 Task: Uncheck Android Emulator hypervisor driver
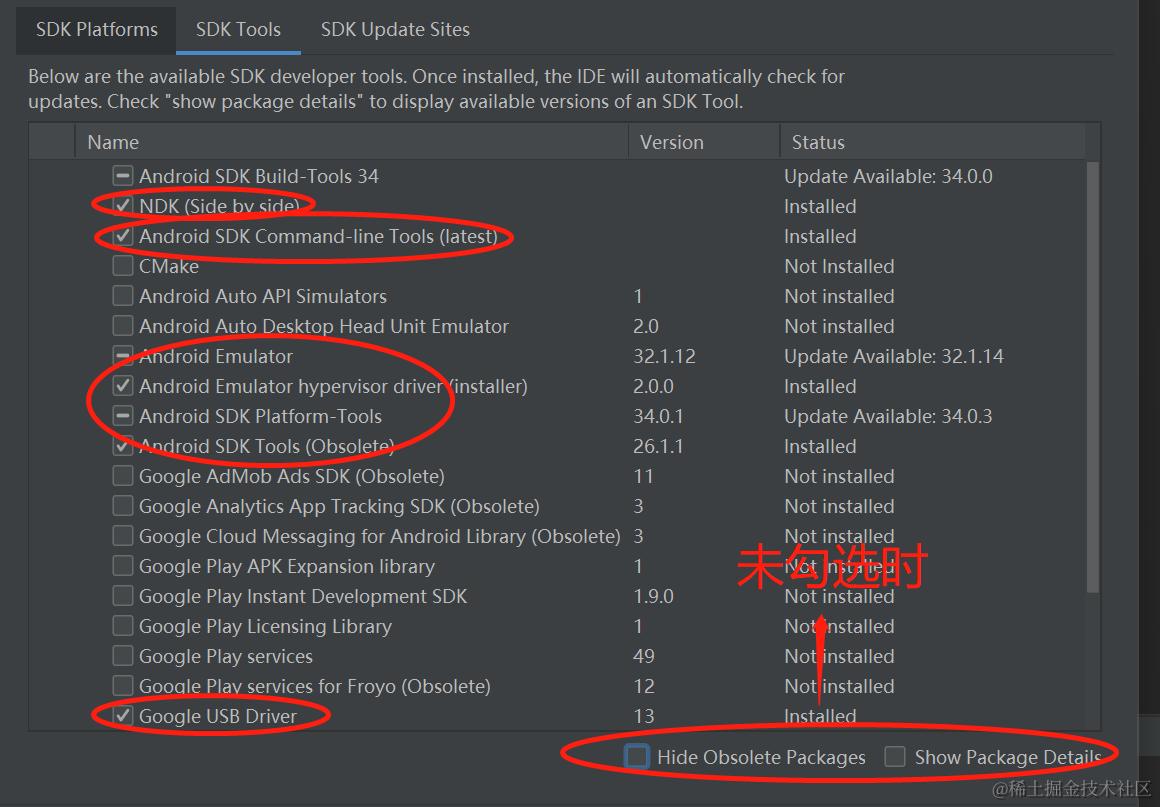[x=123, y=386]
